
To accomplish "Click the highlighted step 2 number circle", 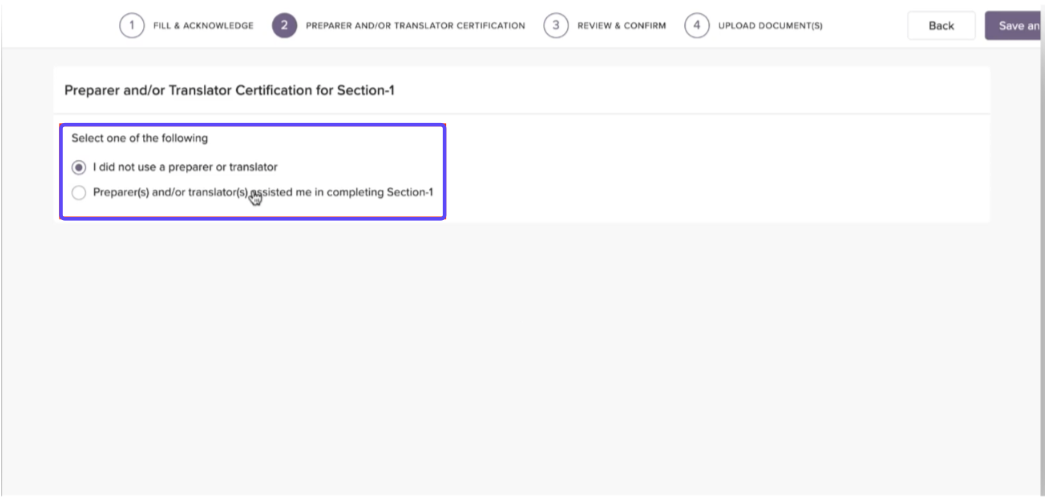I will [284, 26].
